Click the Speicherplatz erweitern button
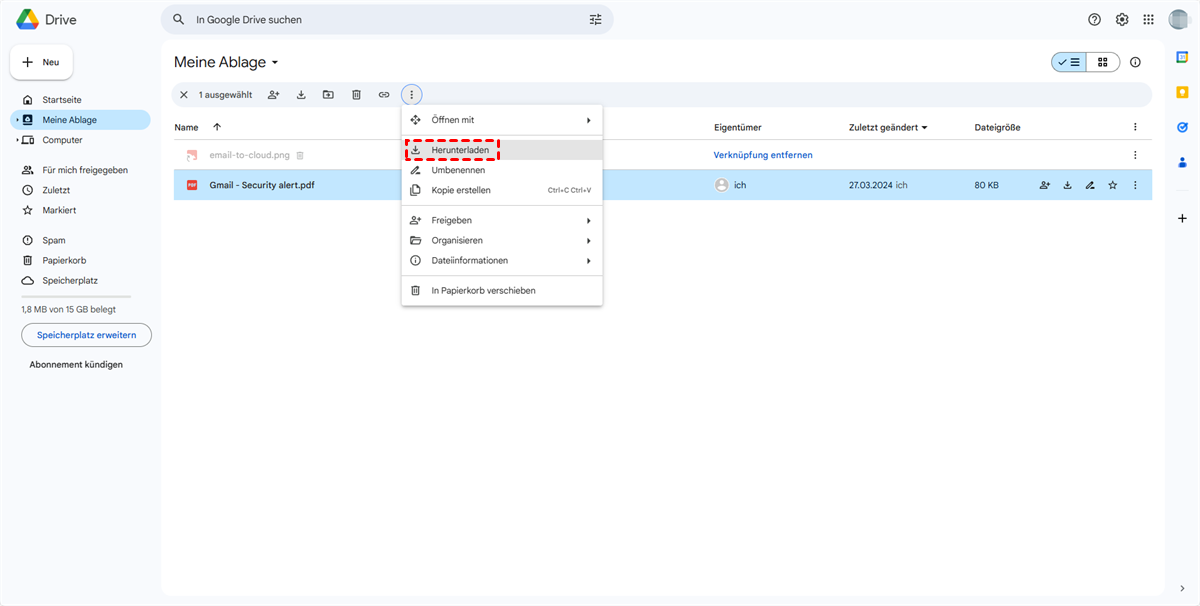1200x606 pixels. (x=86, y=335)
